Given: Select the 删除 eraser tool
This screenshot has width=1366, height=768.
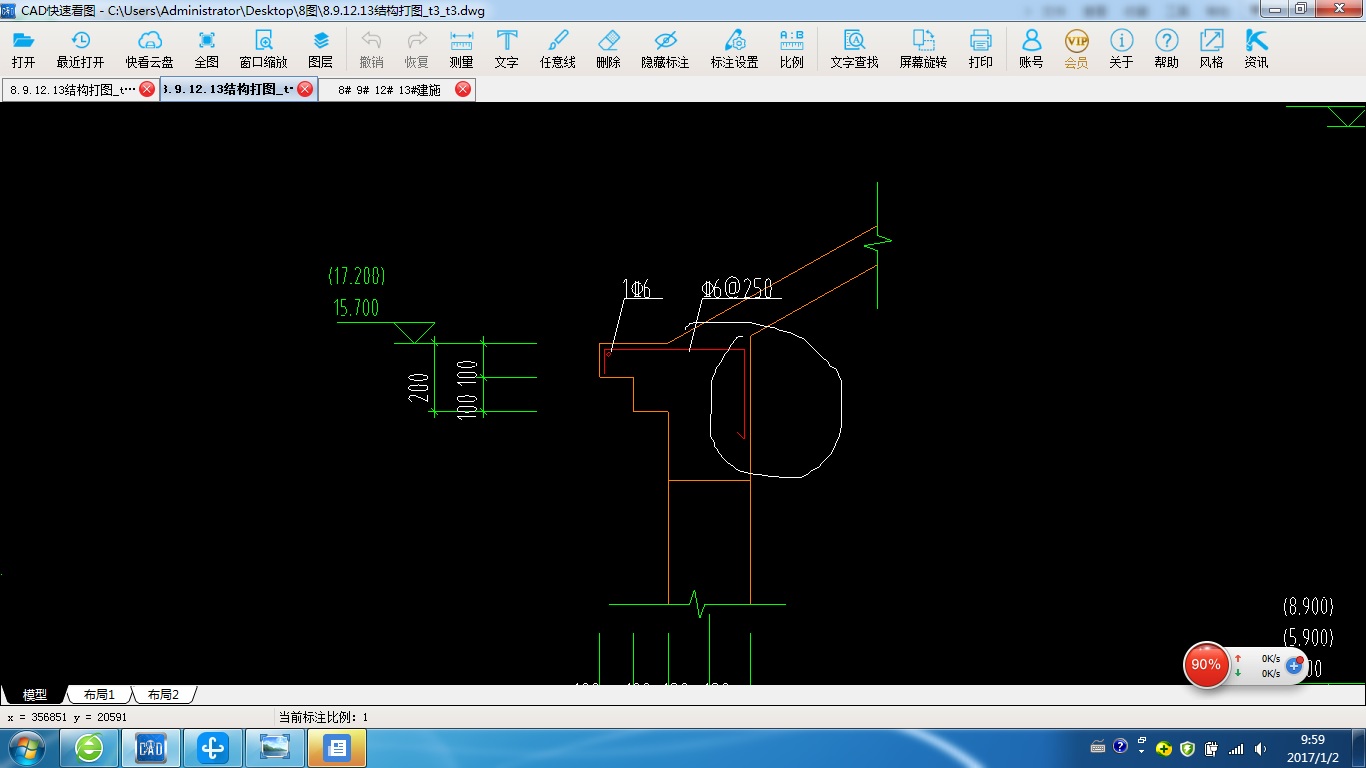Looking at the screenshot, I should (x=608, y=49).
